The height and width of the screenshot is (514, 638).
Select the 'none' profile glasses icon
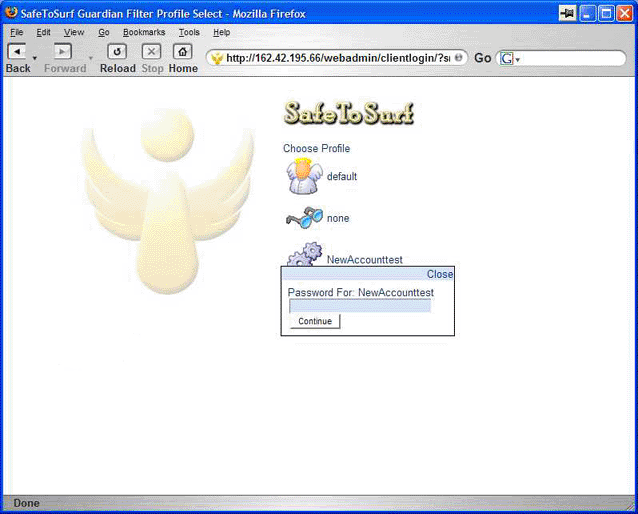[304, 218]
